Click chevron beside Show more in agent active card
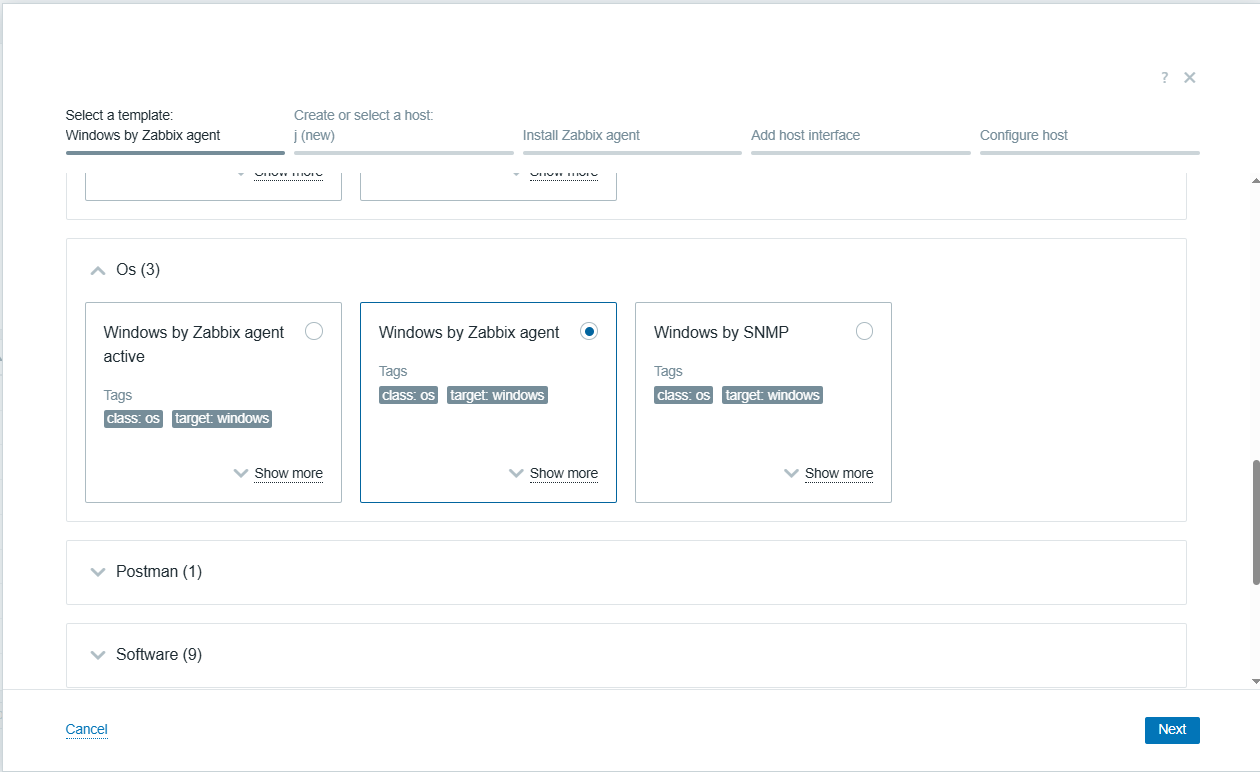The height and width of the screenshot is (772, 1260). point(240,473)
